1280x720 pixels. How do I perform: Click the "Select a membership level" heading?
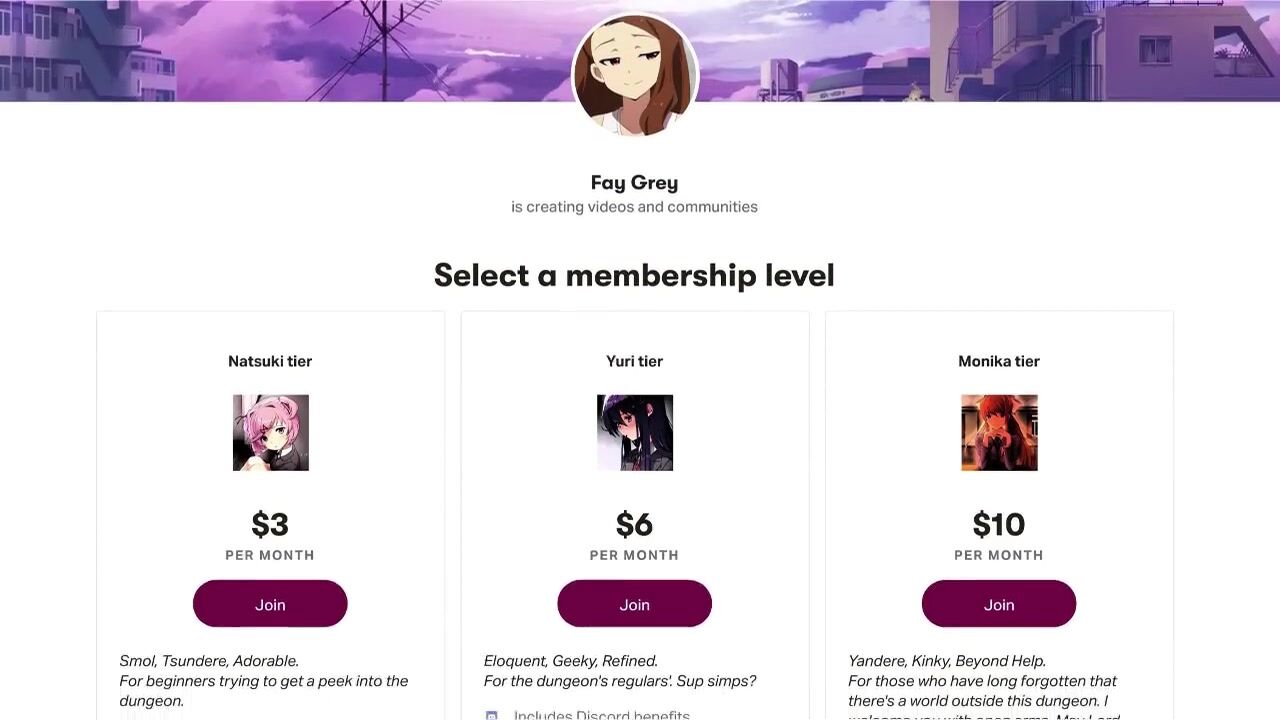634,275
